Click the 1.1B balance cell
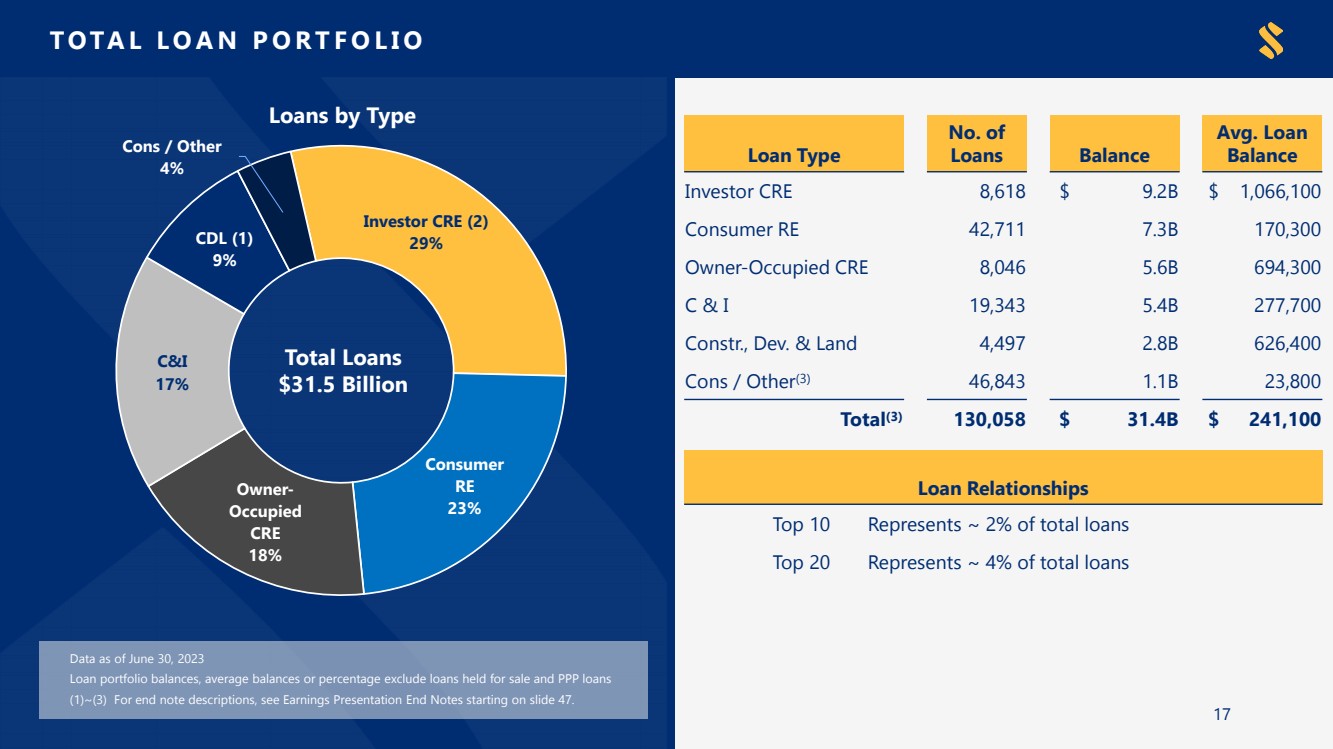1333x749 pixels. point(1160,381)
